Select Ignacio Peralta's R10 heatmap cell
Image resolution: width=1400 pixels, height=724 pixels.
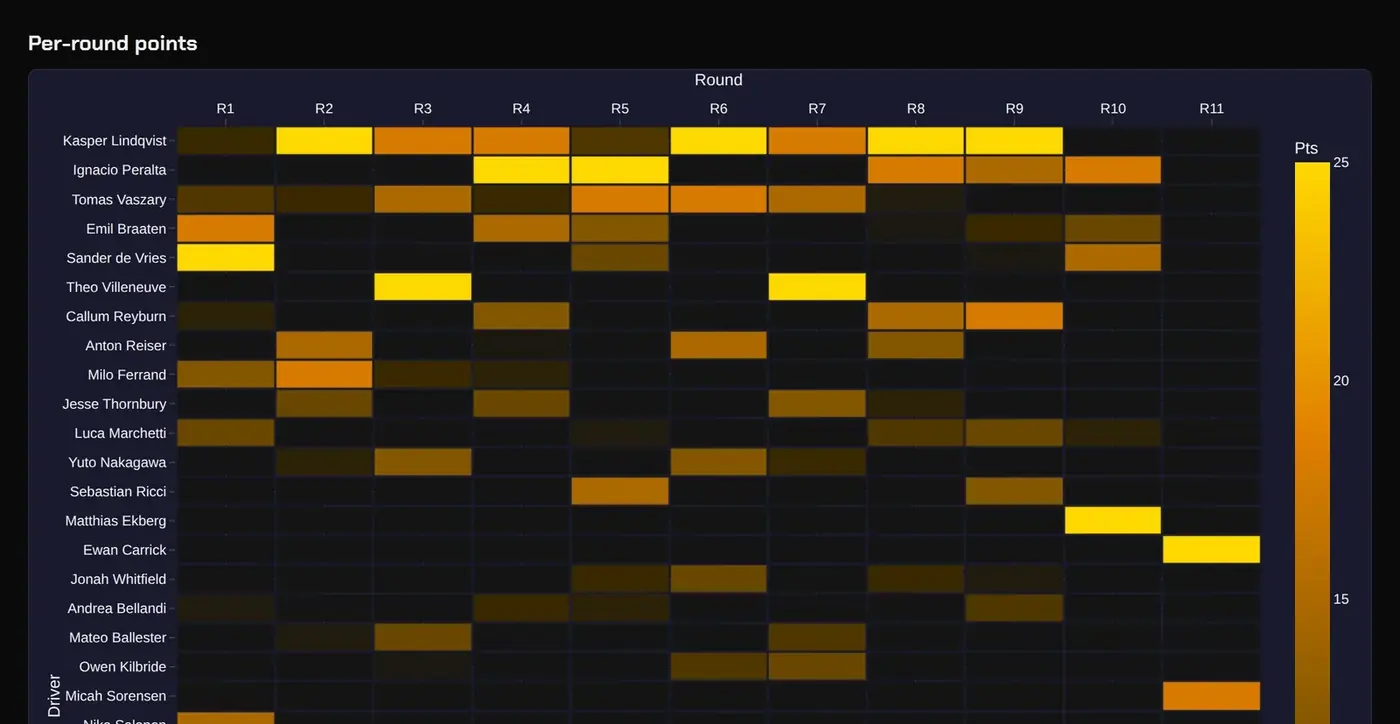[1113, 170]
